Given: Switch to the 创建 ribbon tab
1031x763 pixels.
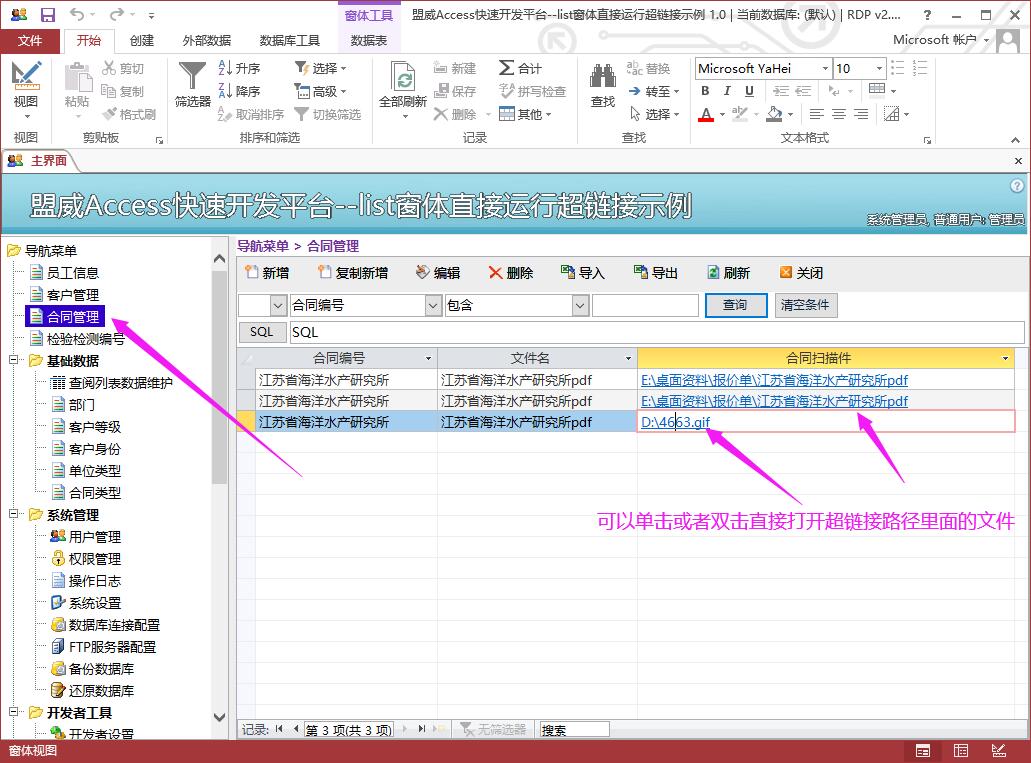Looking at the screenshot, I should click(141, 41).
